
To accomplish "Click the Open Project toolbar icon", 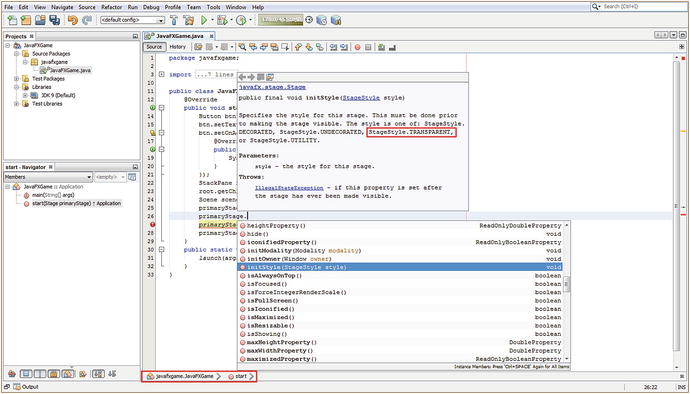I will (x=40, y=20).
